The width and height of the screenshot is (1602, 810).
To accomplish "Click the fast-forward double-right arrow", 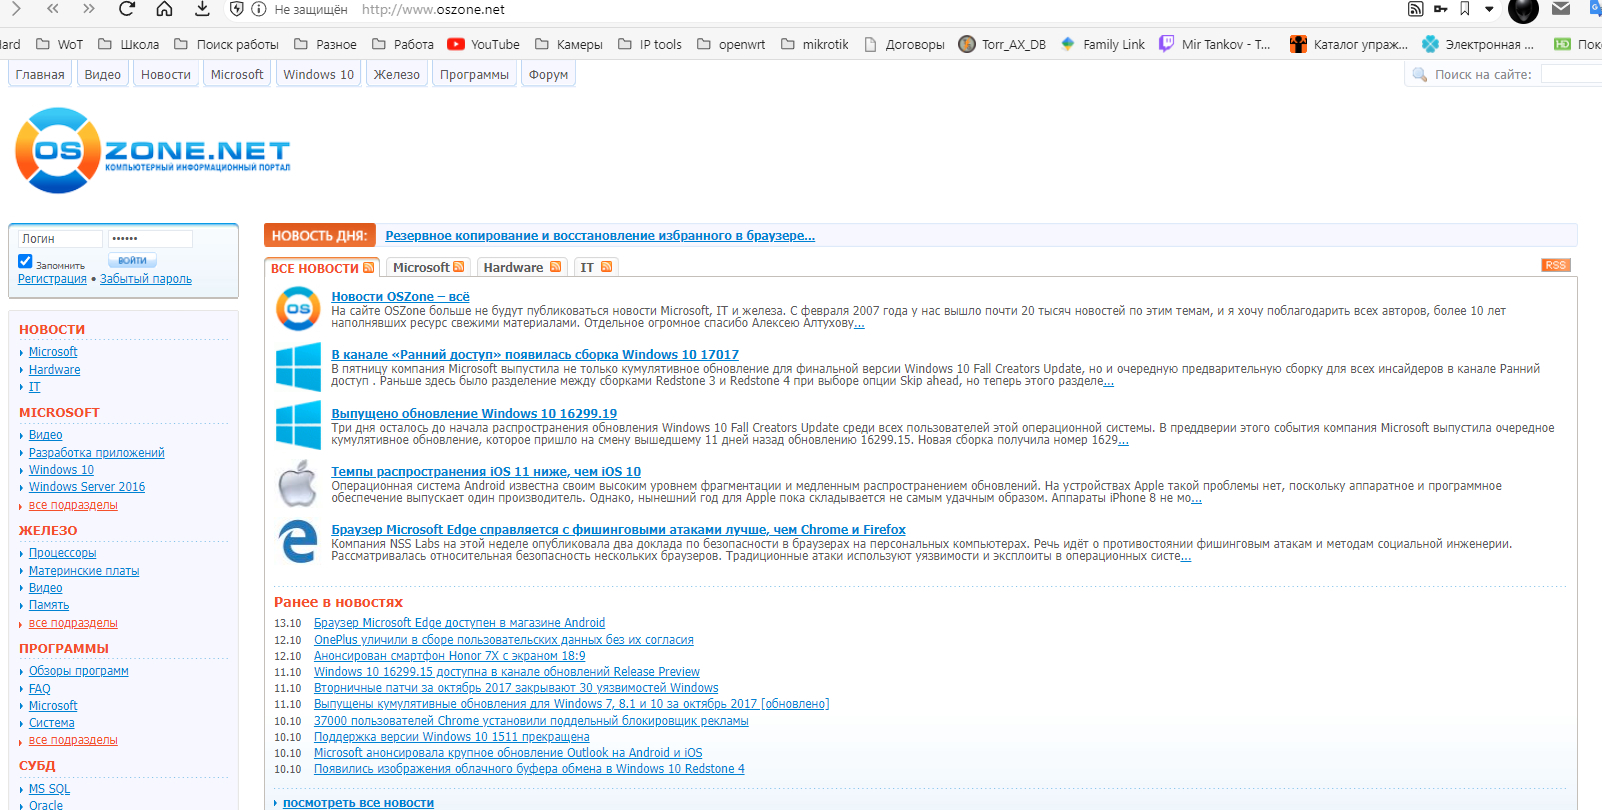I will [x=89, y=9].
